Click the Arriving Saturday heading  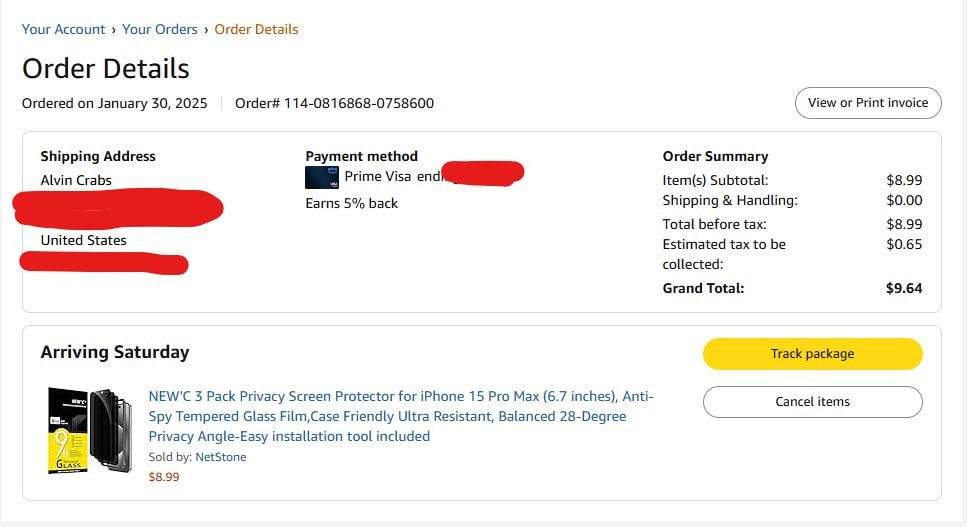tap(115, 352)
